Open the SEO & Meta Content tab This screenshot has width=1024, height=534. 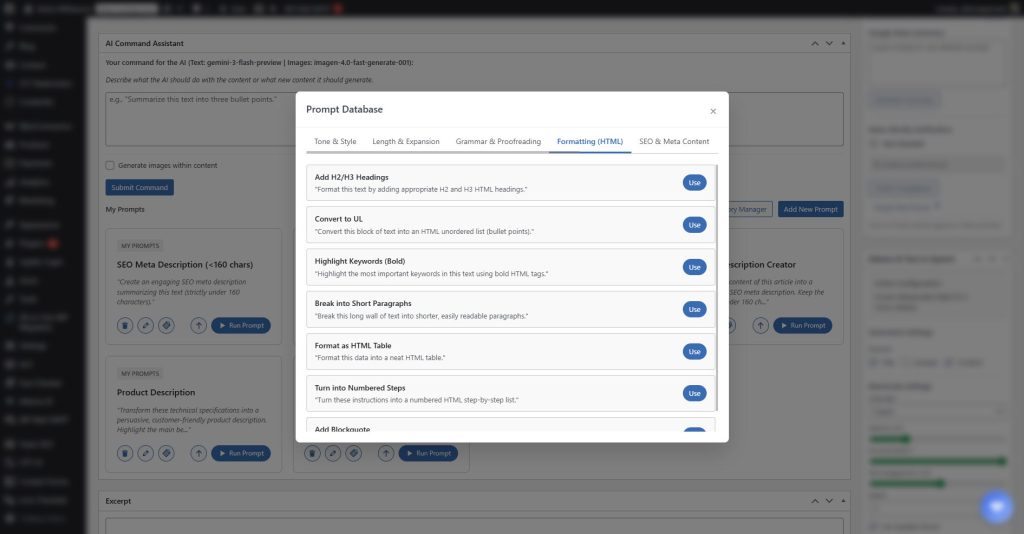(674, 142)
